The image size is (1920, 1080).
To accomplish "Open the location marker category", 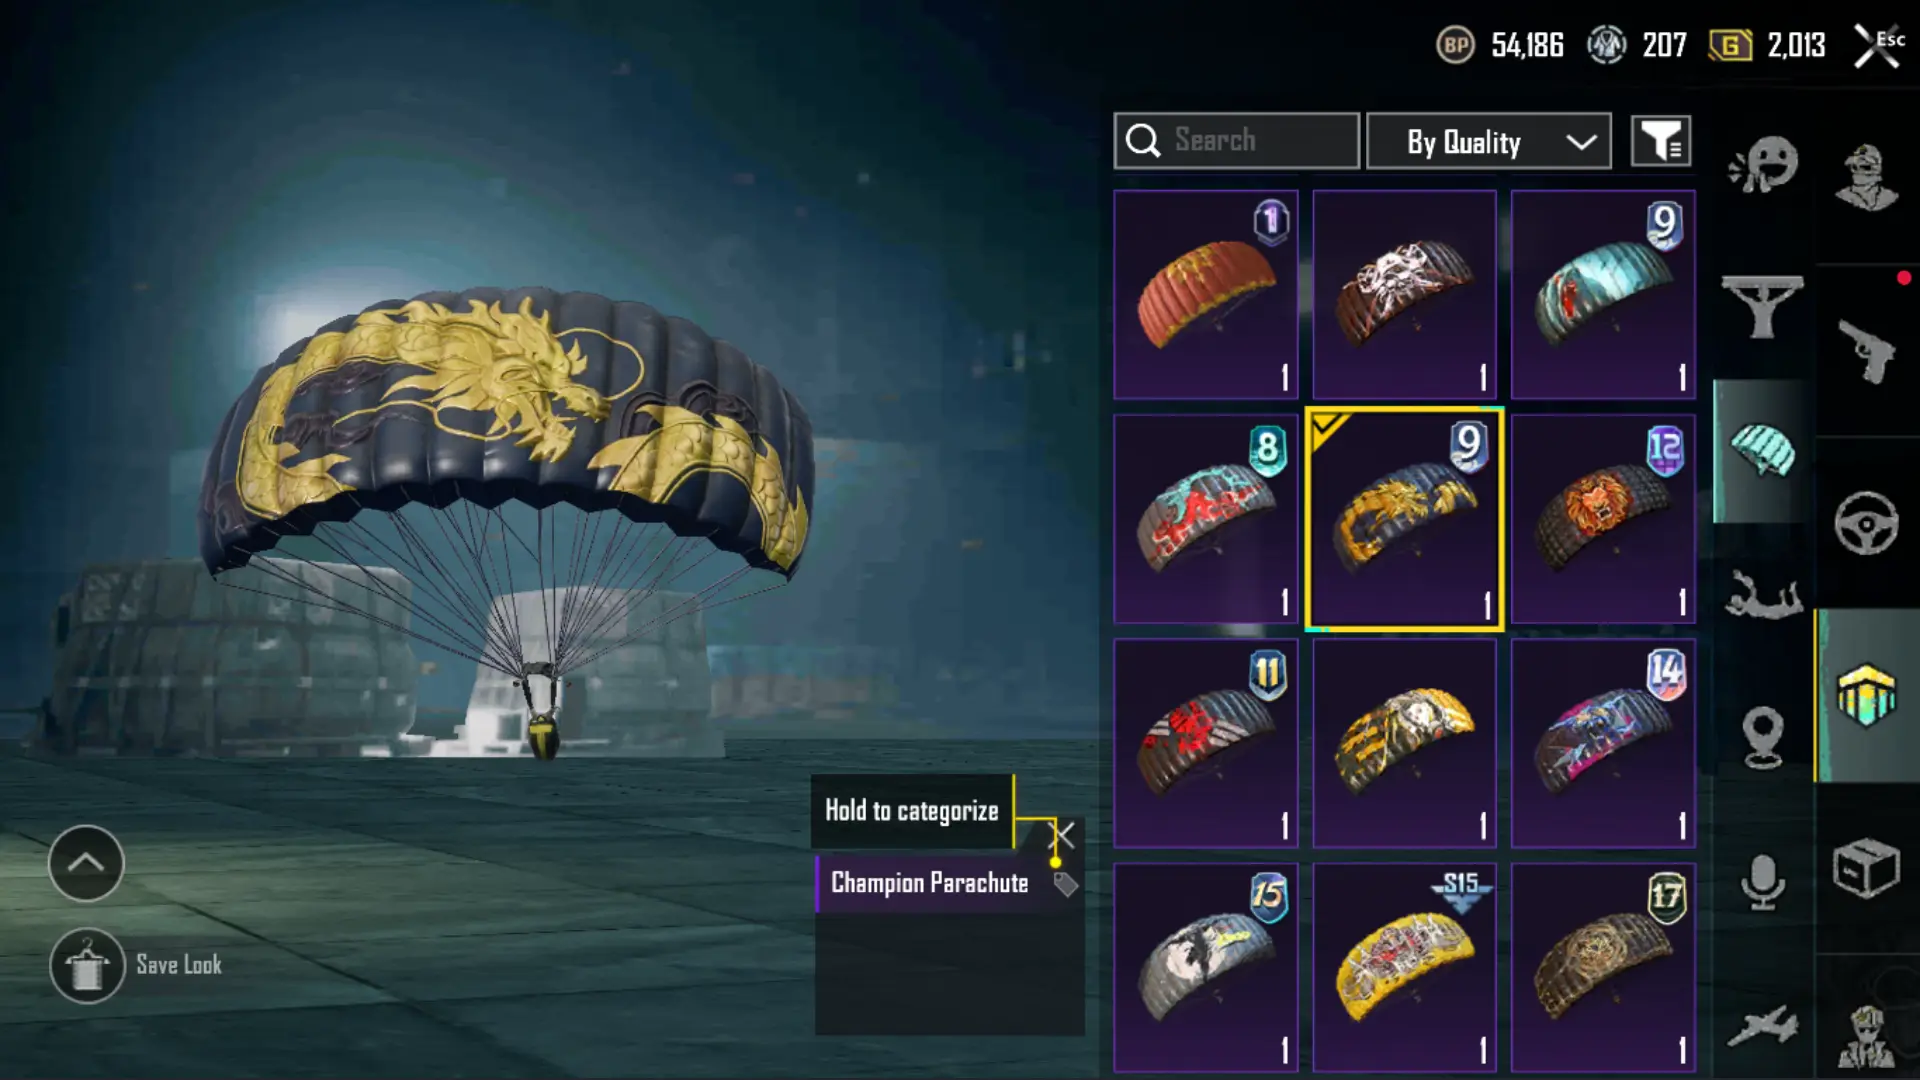I will (x=1763, y=738).
